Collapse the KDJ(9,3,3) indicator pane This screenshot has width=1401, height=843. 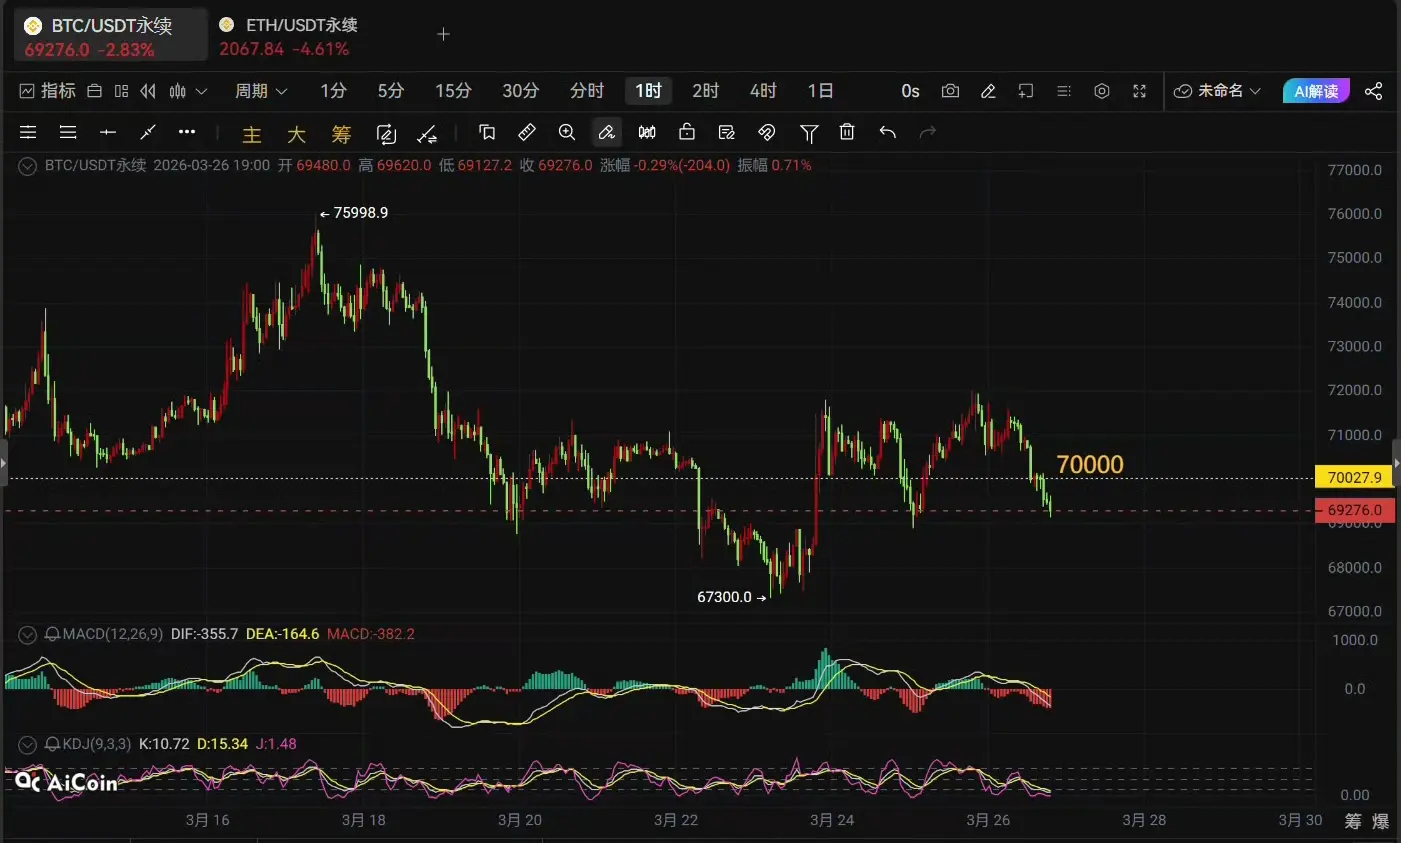point(27,745)
